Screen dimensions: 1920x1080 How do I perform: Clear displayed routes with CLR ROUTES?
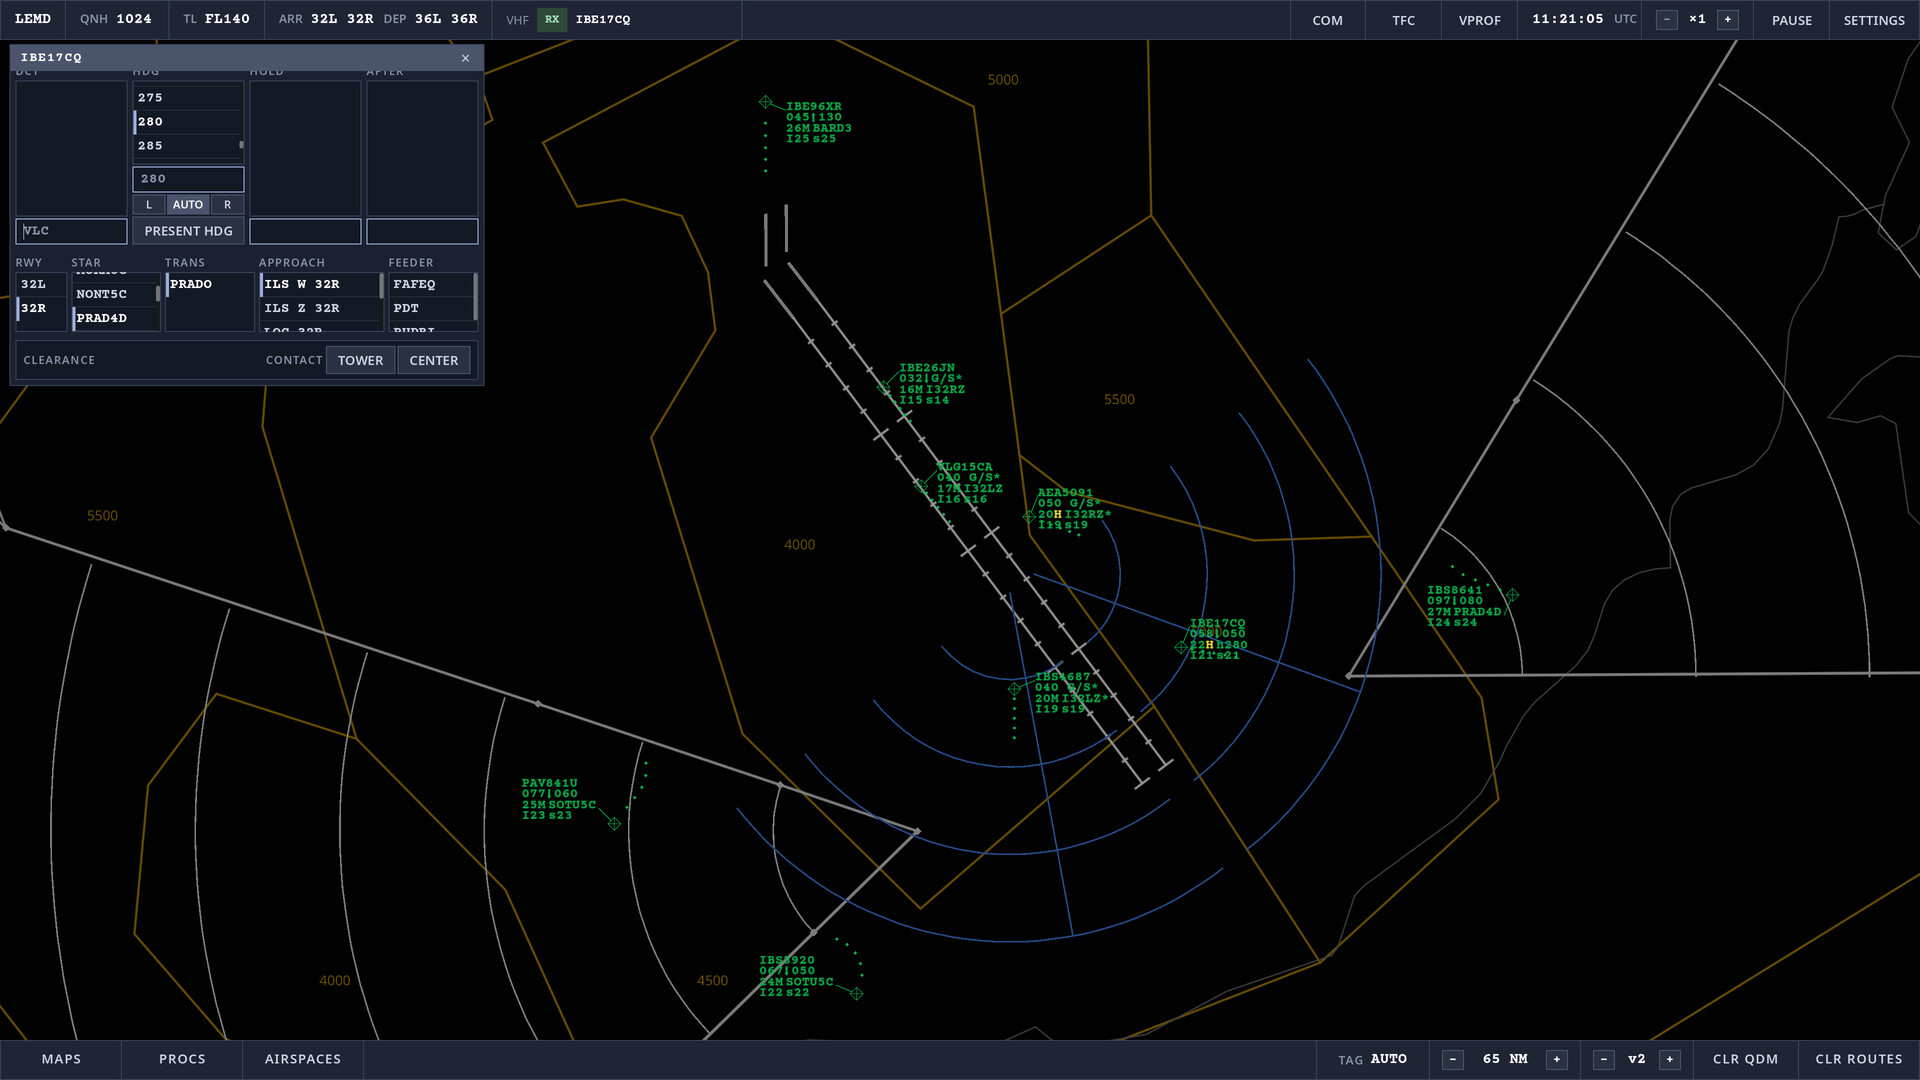(x=1859, y=1059)
